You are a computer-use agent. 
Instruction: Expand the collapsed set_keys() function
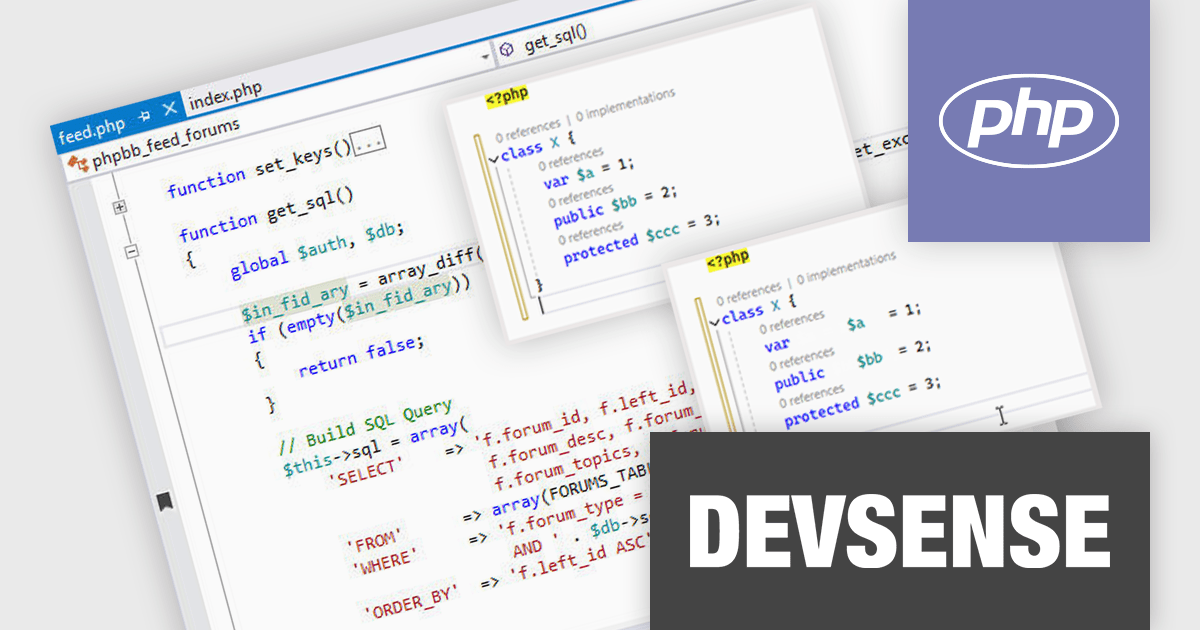(x=120, y=207)
